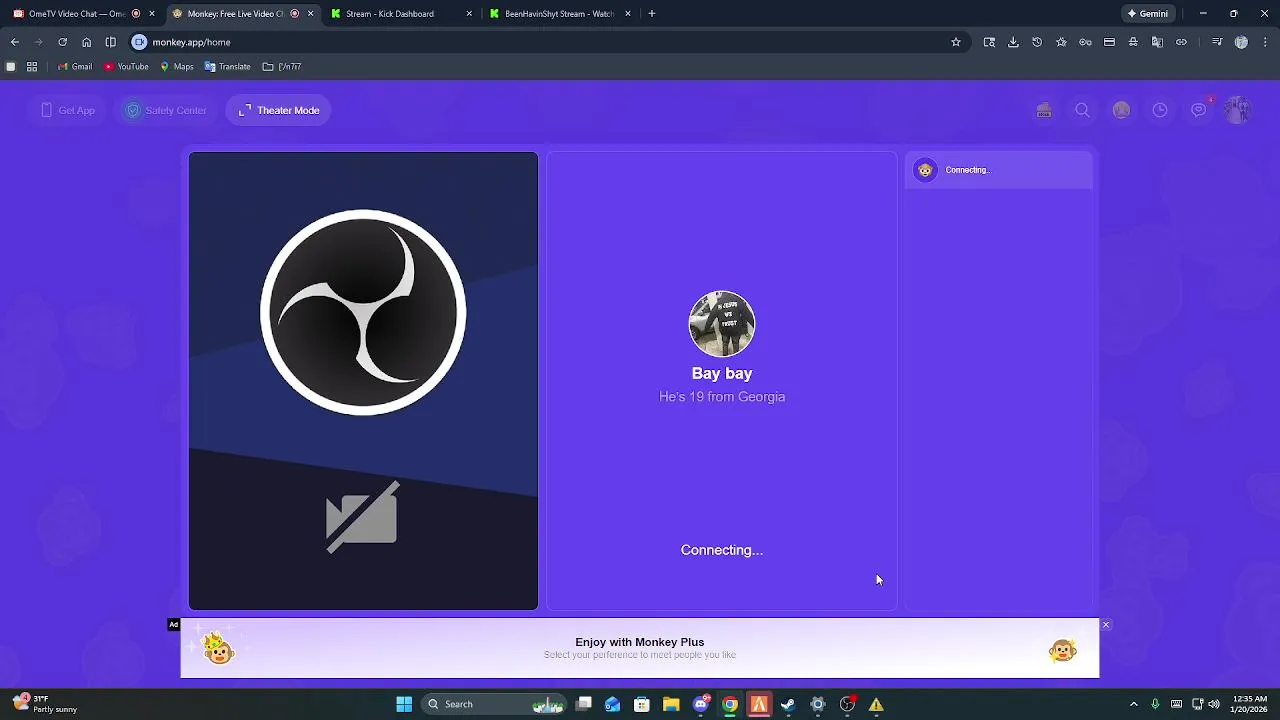Close the OmeTV Video Chat tab
The height and width of the screenshot is (720, 1280).
(x=152, y=14)
